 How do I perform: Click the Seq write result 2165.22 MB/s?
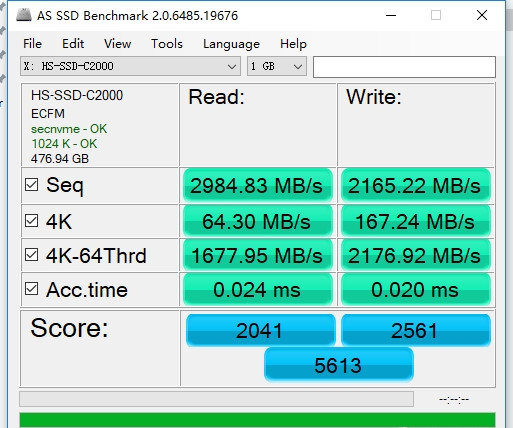(x=415, y=185)
